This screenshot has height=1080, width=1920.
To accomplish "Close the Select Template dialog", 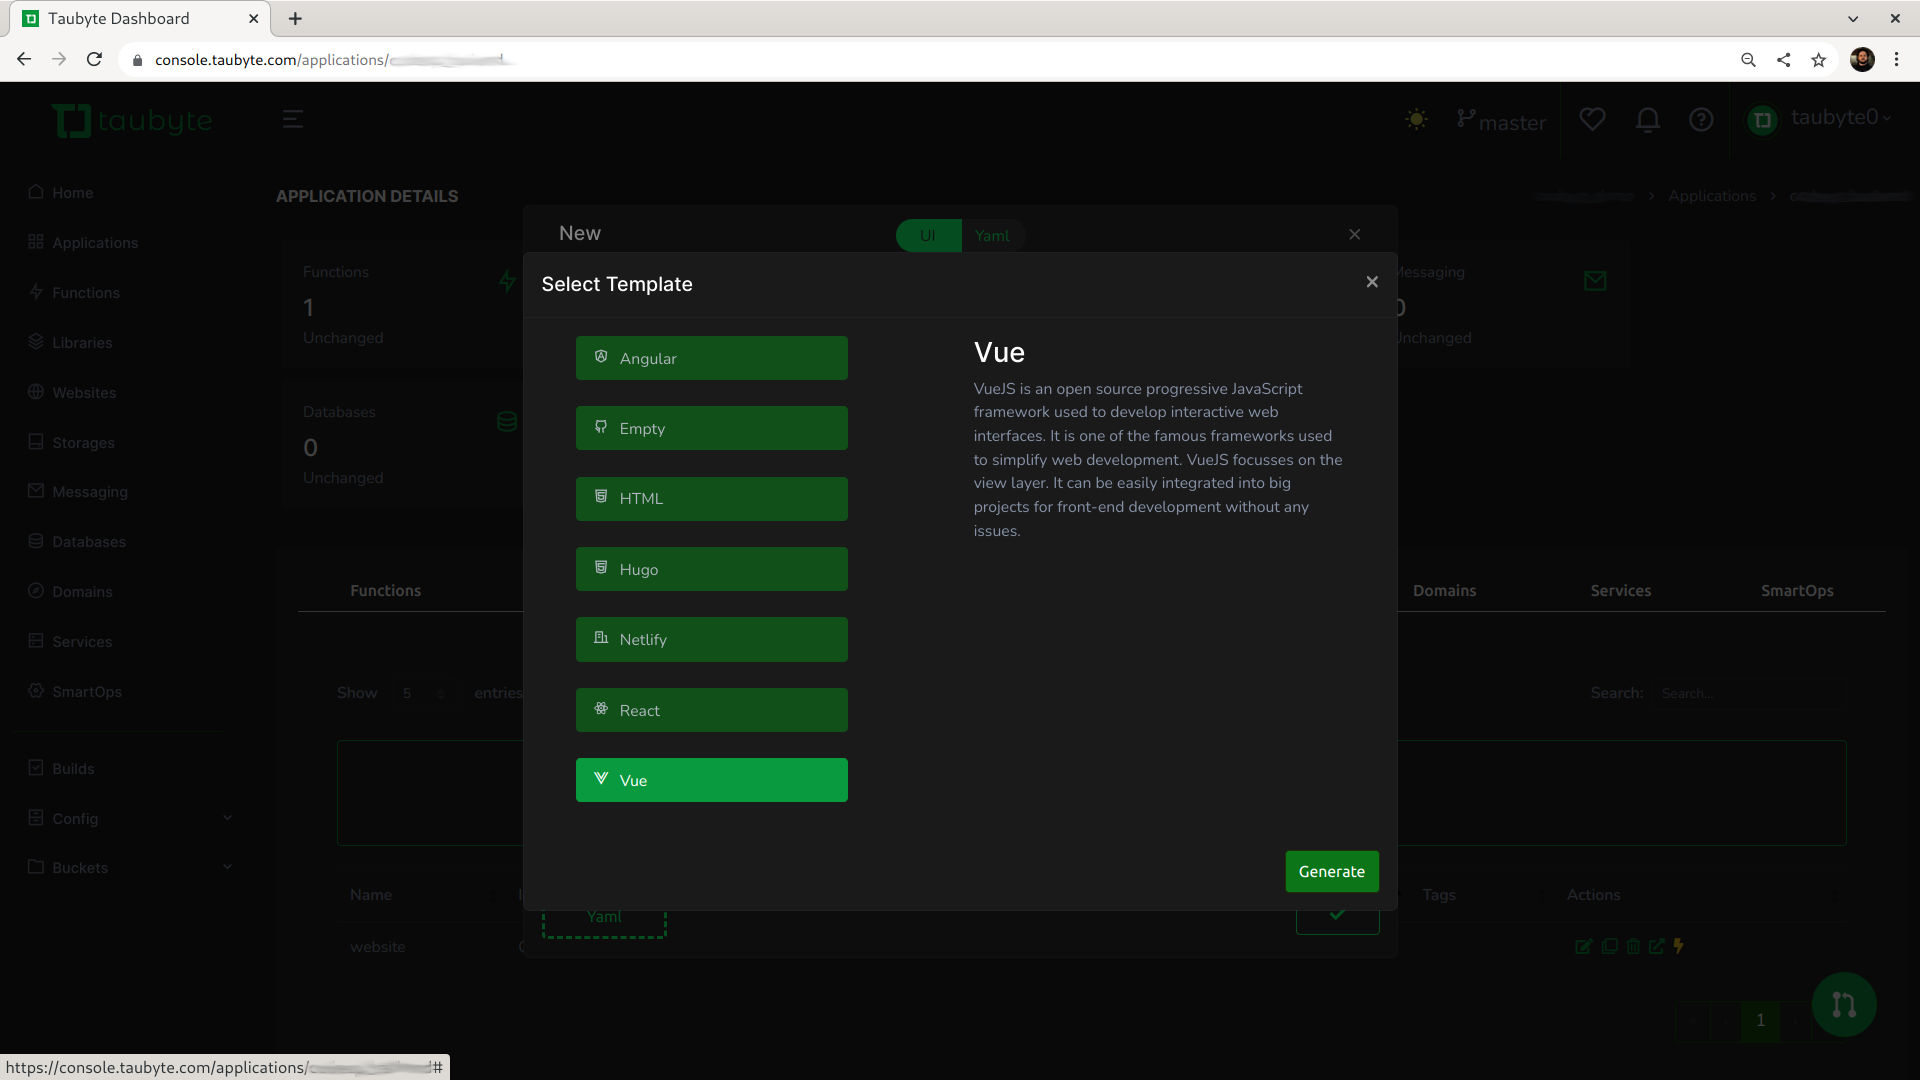I will pos(1372,282).
